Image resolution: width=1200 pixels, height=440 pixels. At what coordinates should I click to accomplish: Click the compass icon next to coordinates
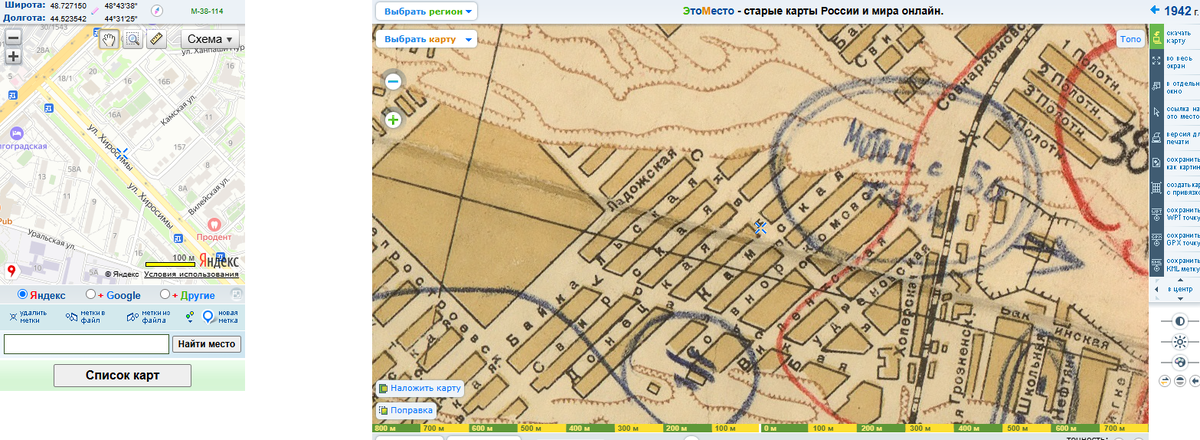pos(155,11)
